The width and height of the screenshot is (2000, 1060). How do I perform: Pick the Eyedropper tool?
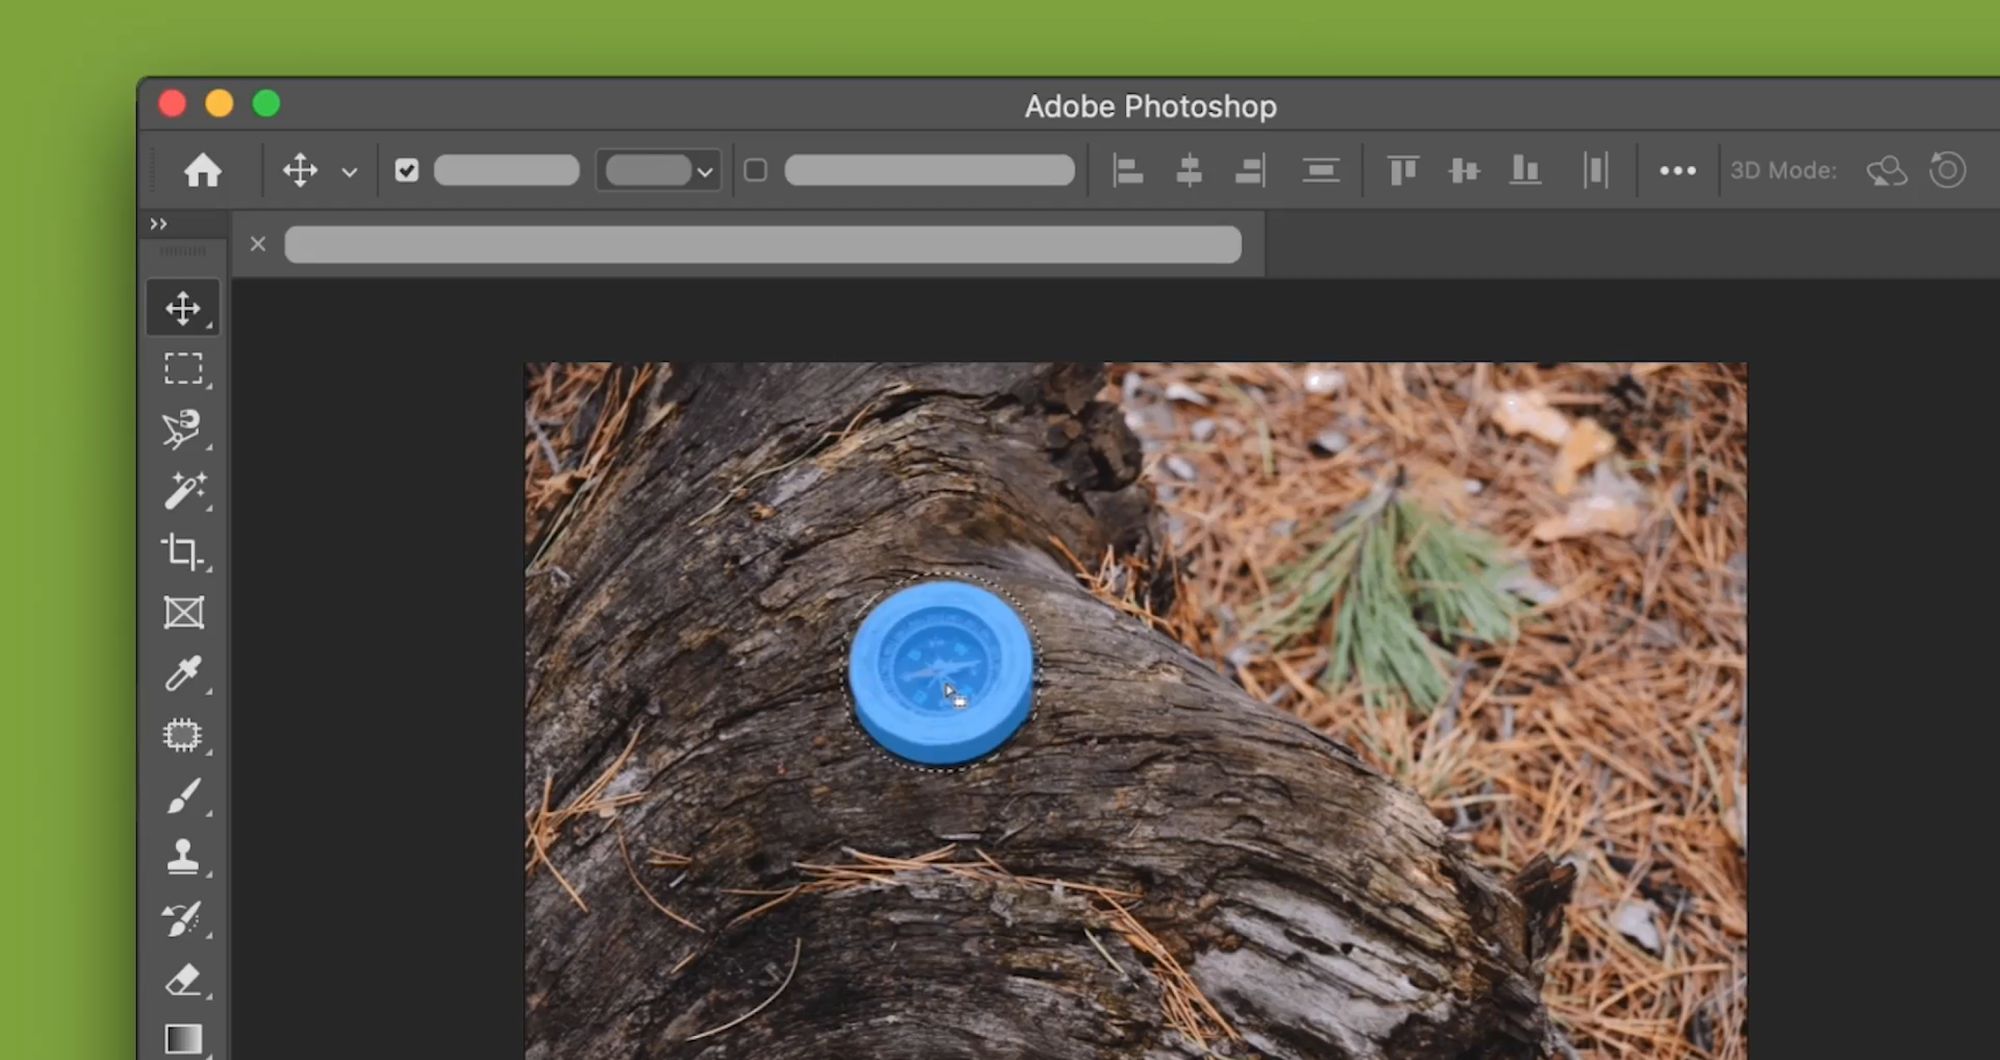click(183, 674)
